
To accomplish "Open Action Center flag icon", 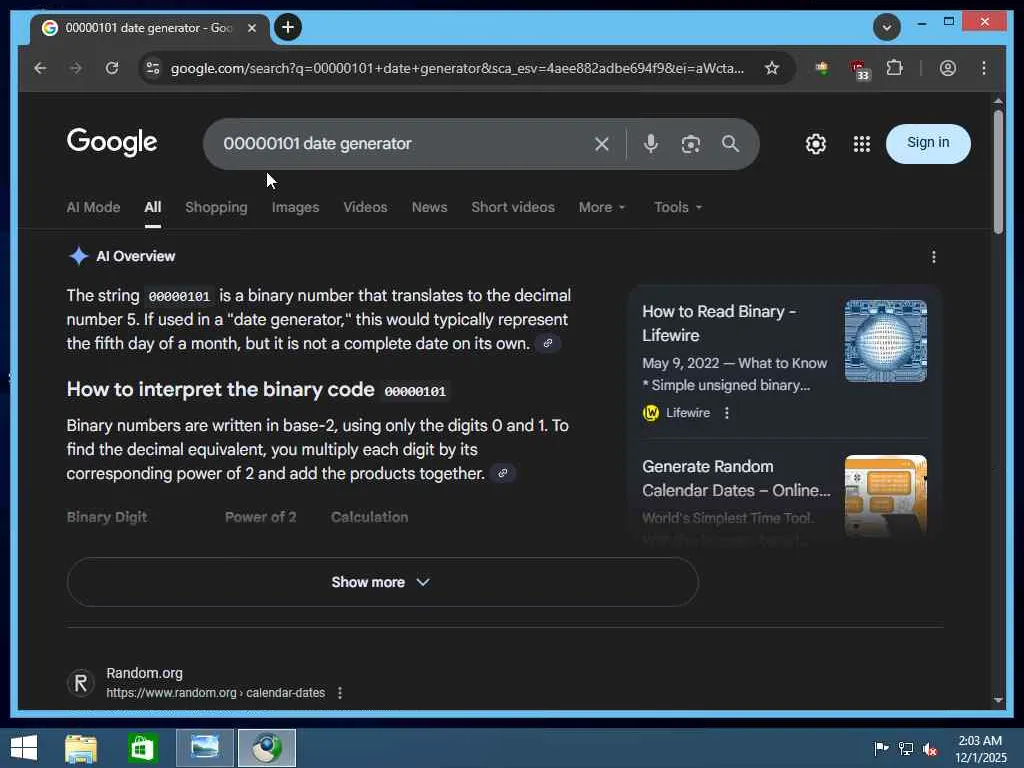I will click(x=881, y=748).
